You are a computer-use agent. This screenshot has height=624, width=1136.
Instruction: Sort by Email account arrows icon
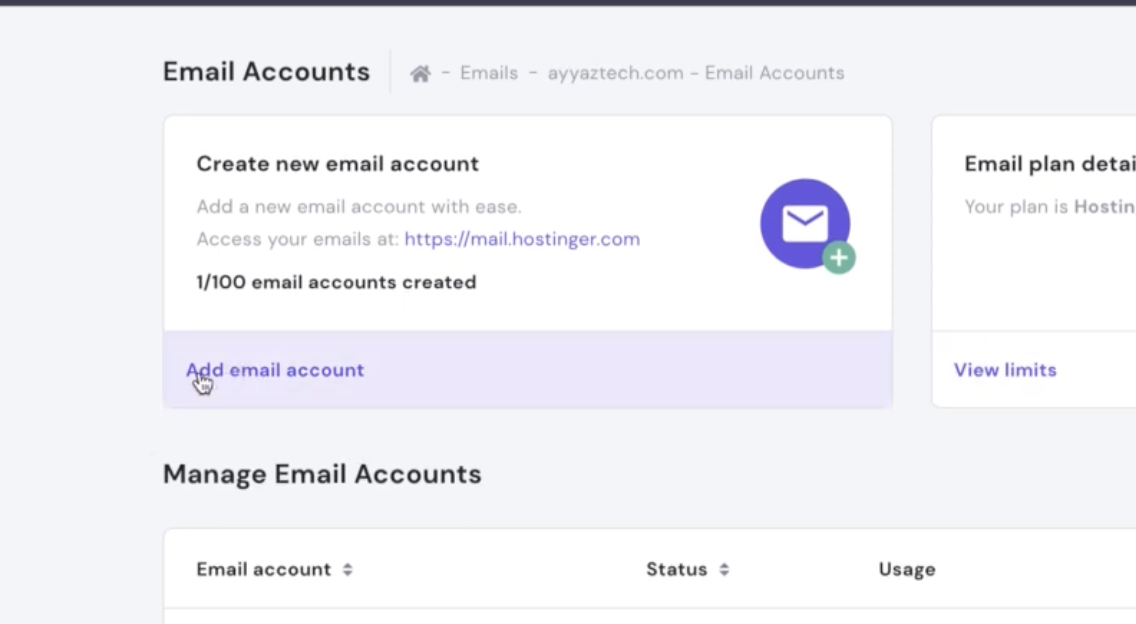(347, 570)
